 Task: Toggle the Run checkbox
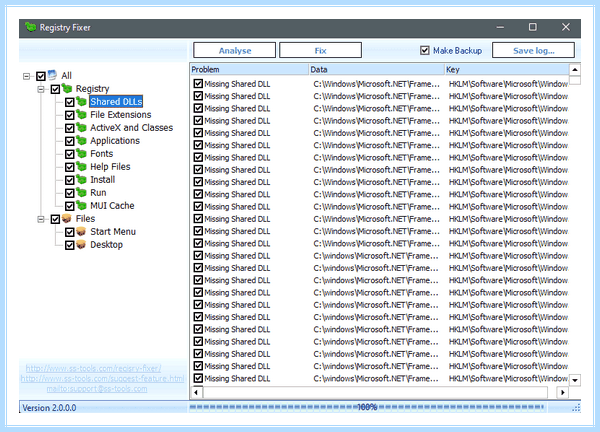[69, 193]
